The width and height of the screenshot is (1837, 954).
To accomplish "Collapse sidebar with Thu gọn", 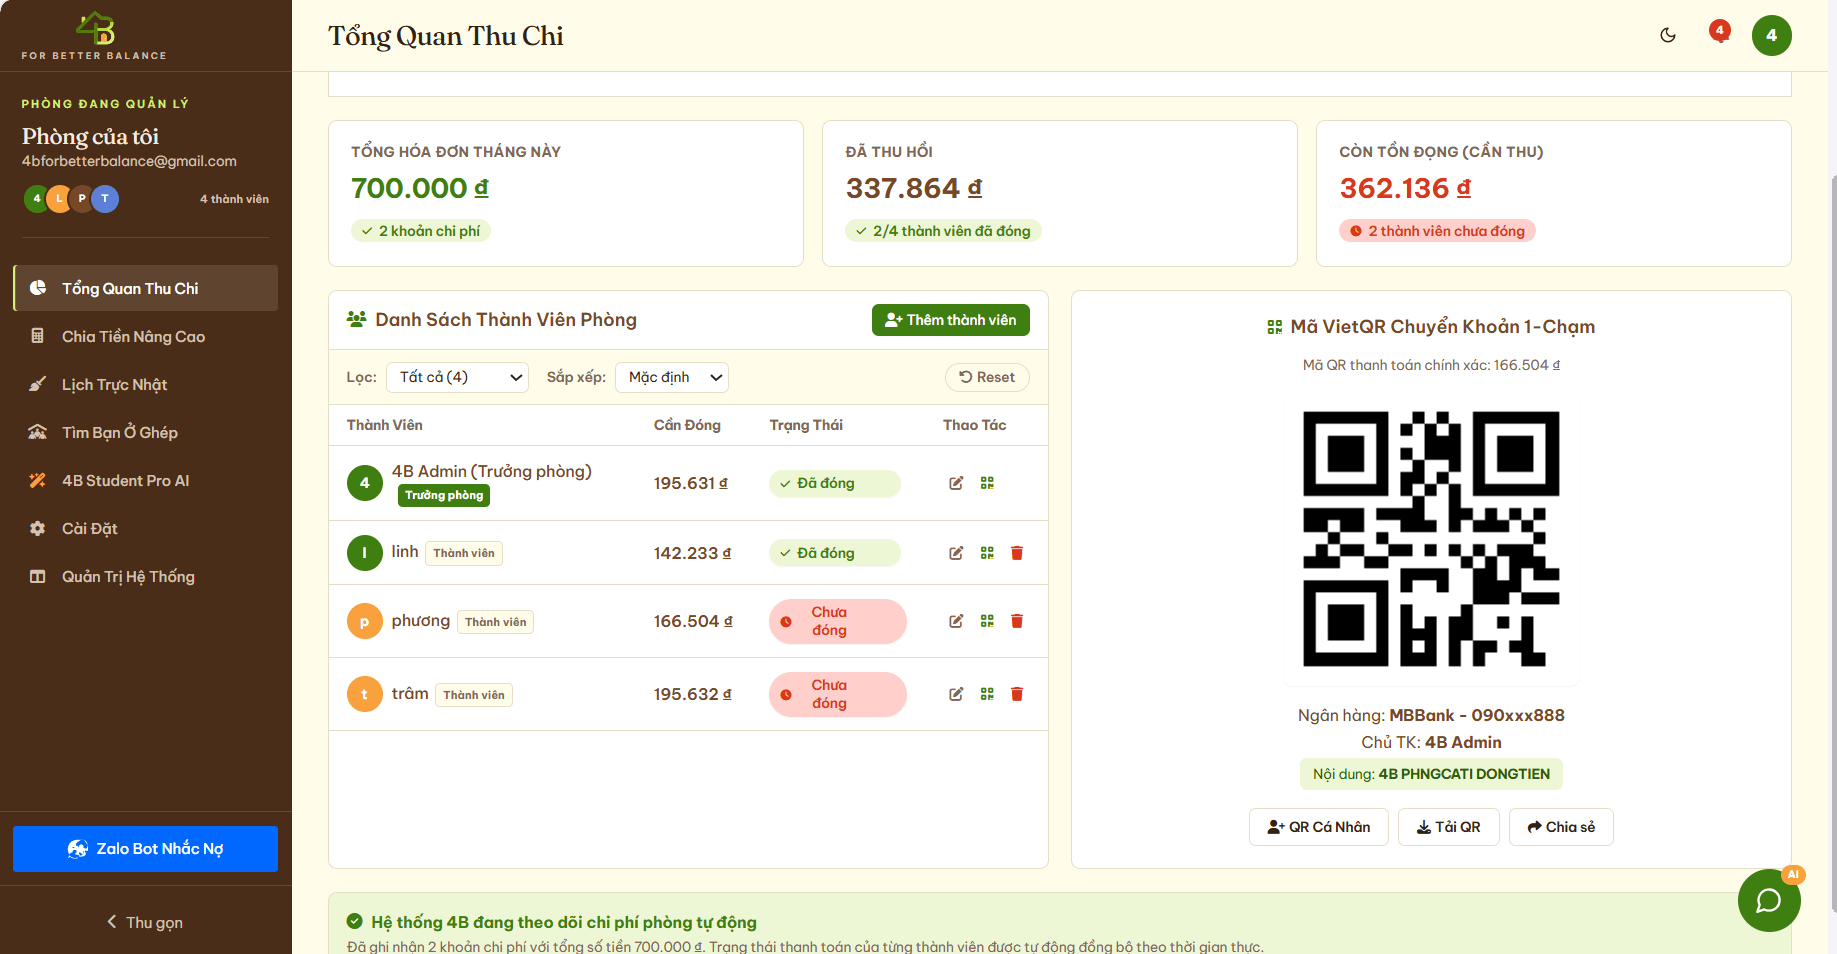I will click(146, 922).
